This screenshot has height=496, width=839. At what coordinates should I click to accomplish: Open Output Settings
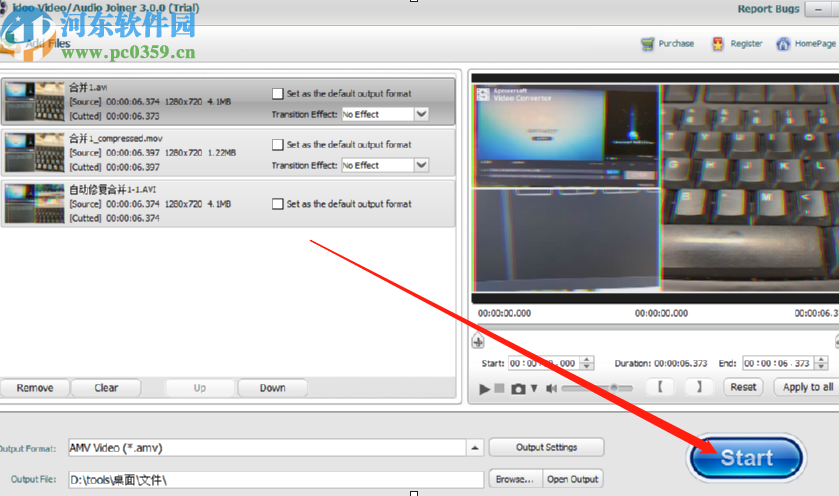click(x=546, y=447)
